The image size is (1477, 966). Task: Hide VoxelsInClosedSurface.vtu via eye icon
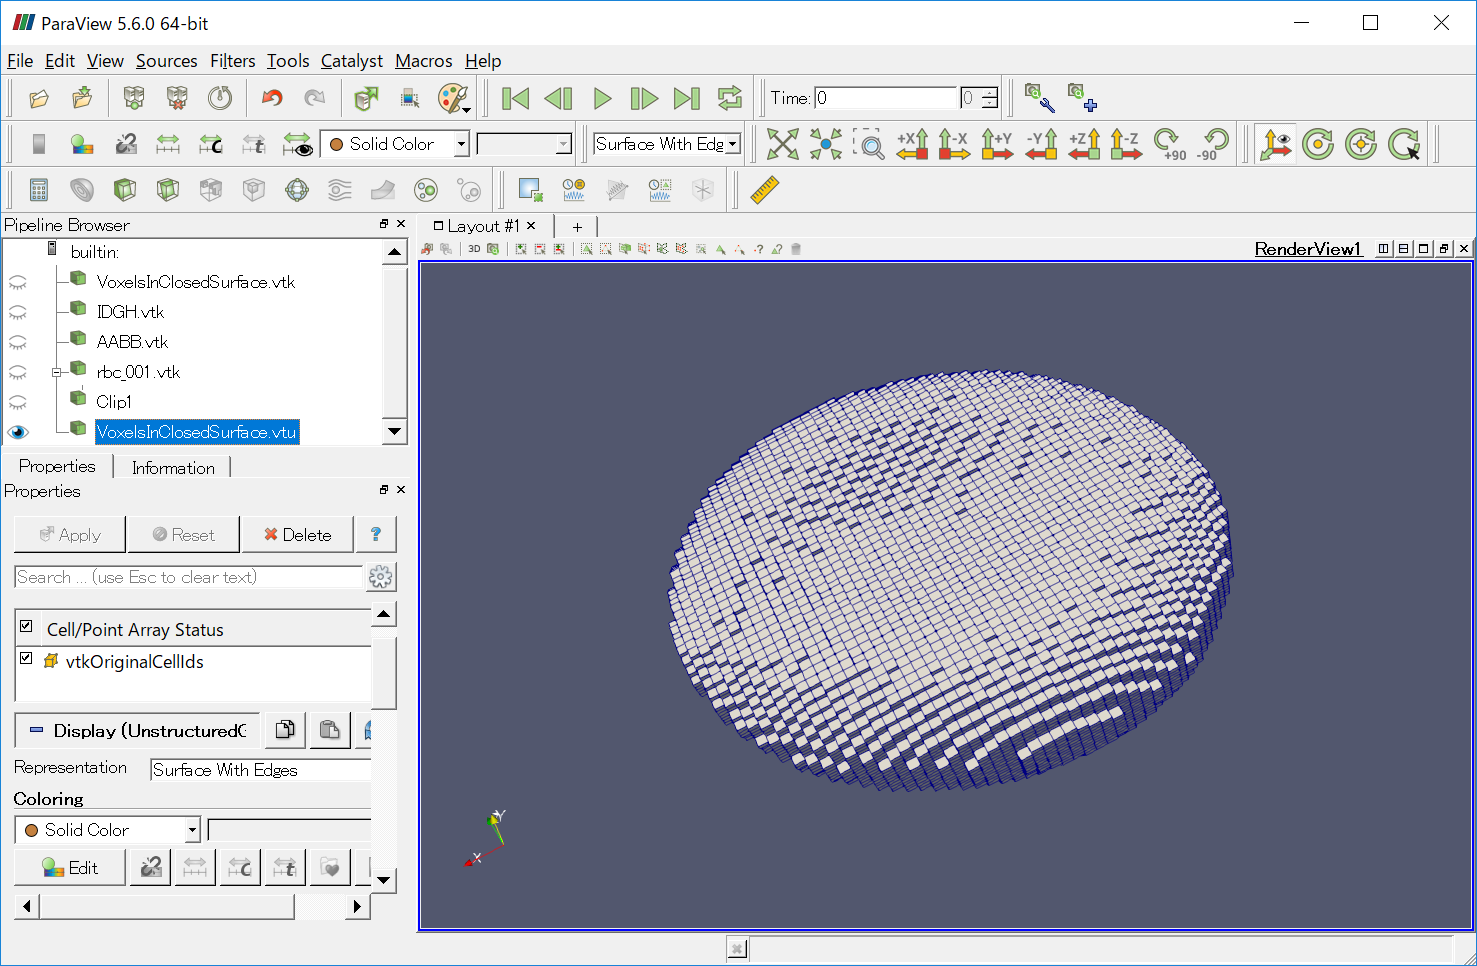[18, 432]
